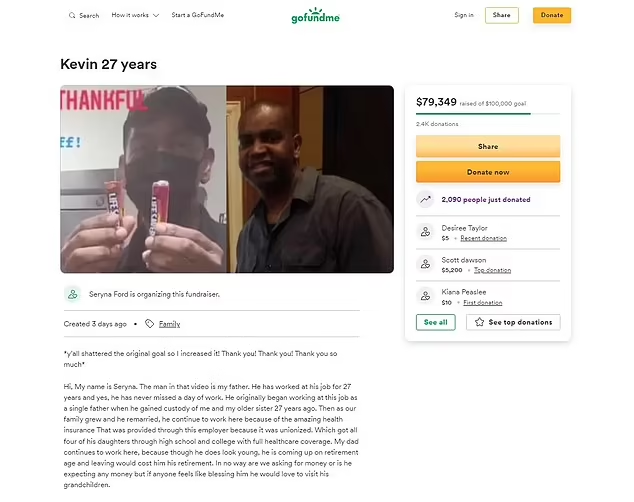Click the Donate now button

pos(488,172)
